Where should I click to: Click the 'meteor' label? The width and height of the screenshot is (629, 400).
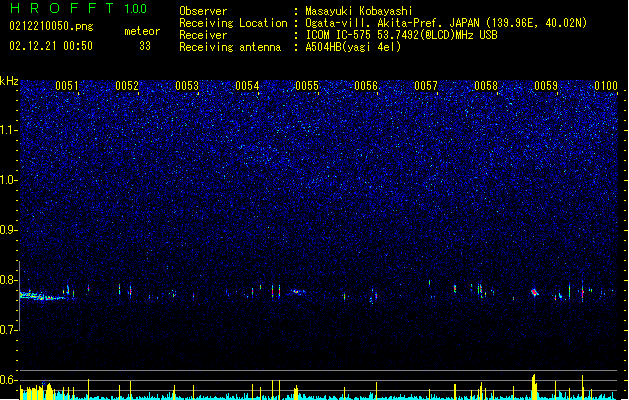coord(142,31)
